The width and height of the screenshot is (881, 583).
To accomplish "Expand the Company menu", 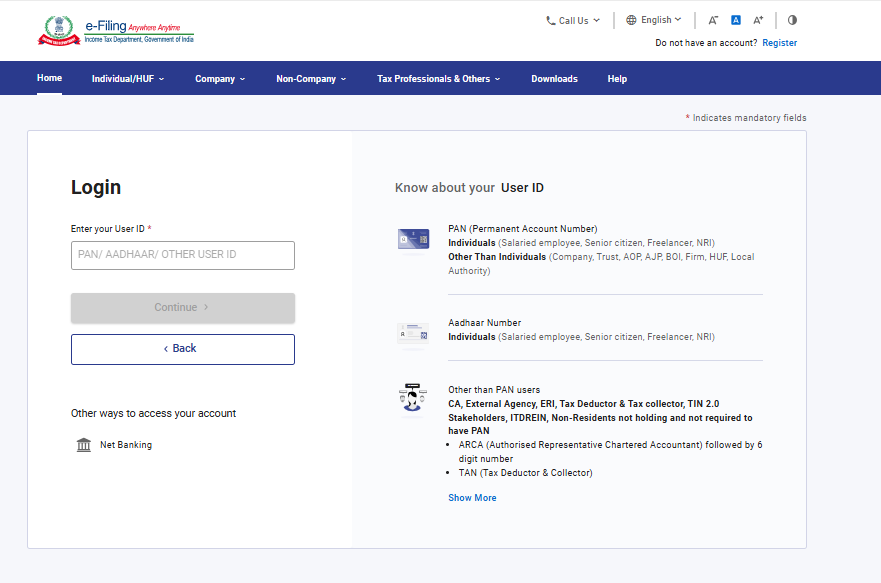I will coord(220,79).
